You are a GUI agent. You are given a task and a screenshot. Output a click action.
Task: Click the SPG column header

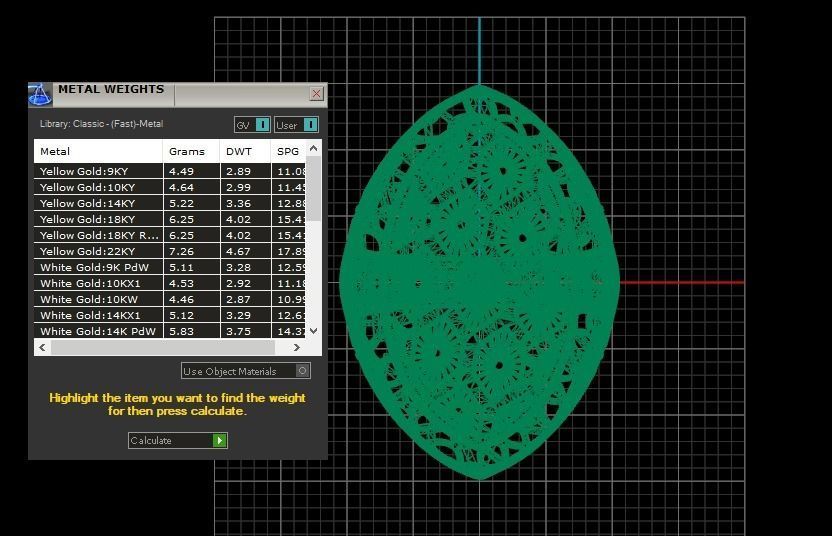tap(288, 151)
